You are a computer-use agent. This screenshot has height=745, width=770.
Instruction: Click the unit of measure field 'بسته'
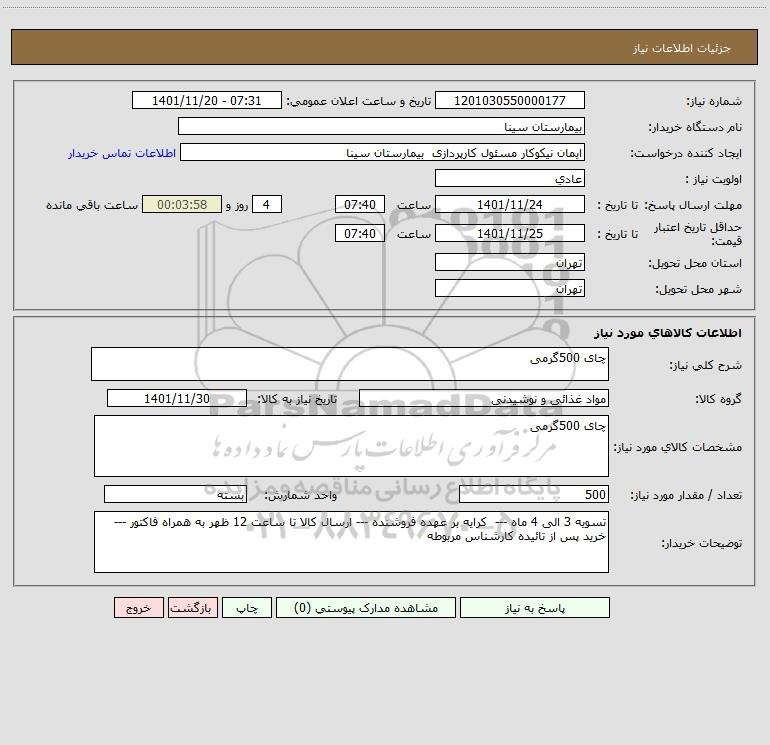[x=175, y=494]
